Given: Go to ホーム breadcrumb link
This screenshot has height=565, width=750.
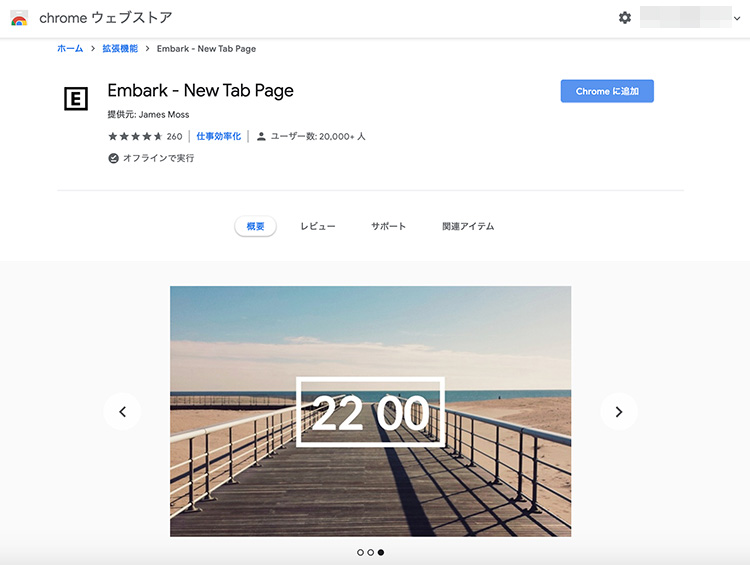Looking at the screenshot, I should (70, 48).
